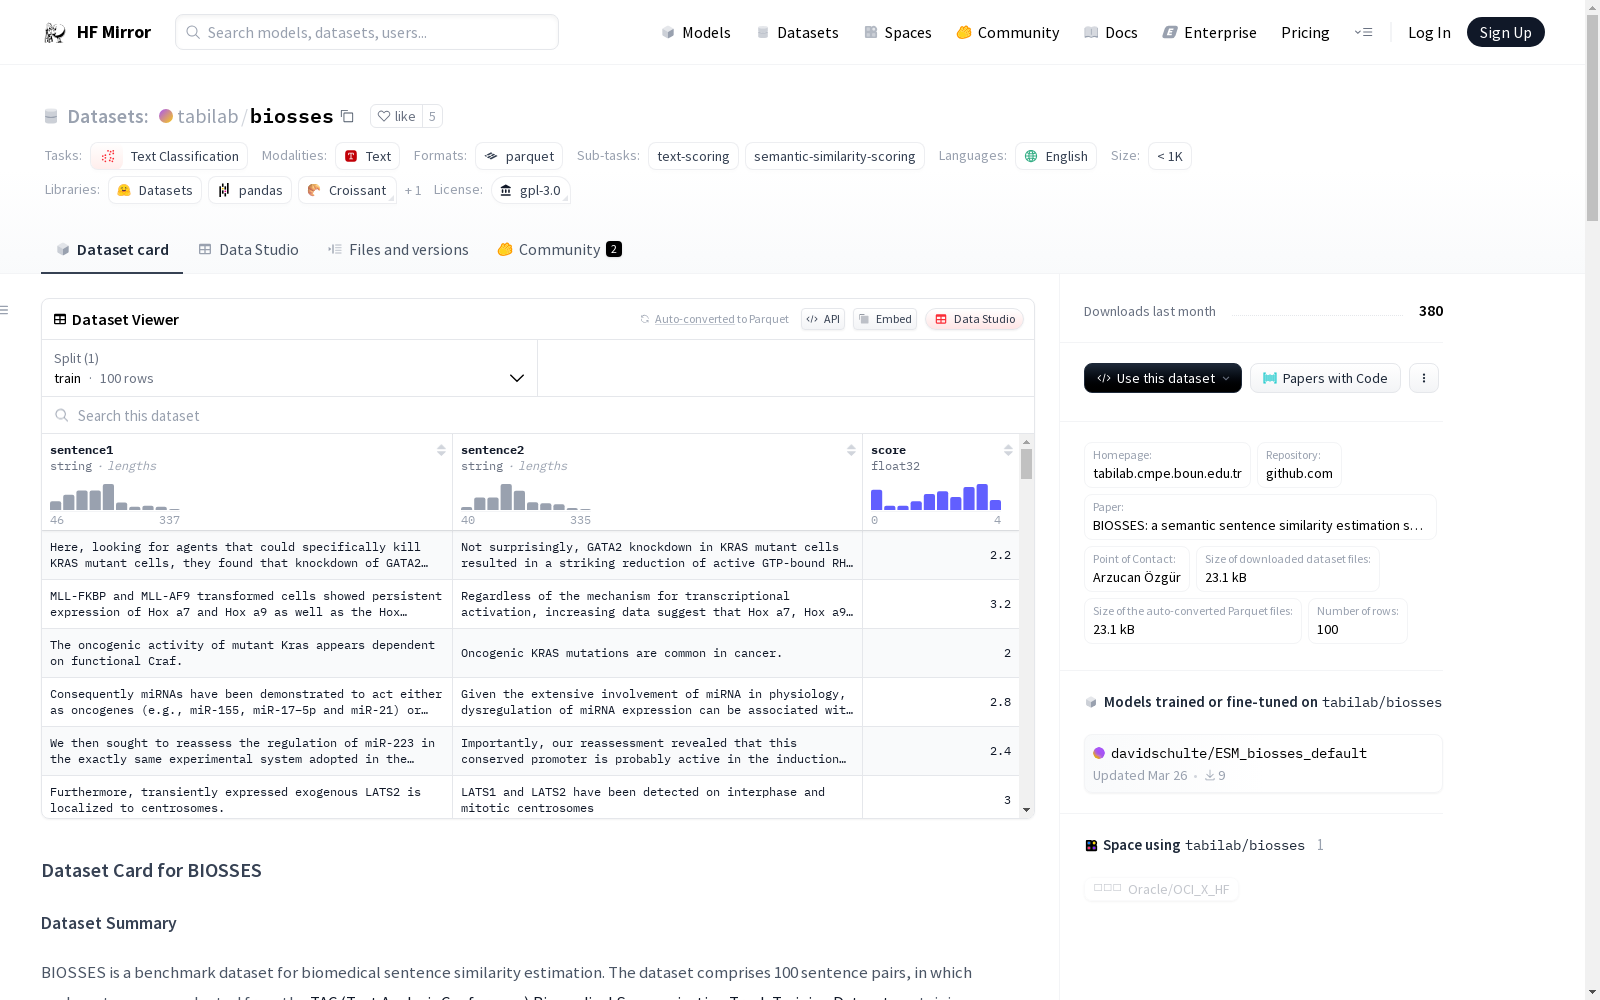The height and width of the screenshot is (1000, 1600).
Task: Expand the Split train dropdown
Action: pos(289,368)
